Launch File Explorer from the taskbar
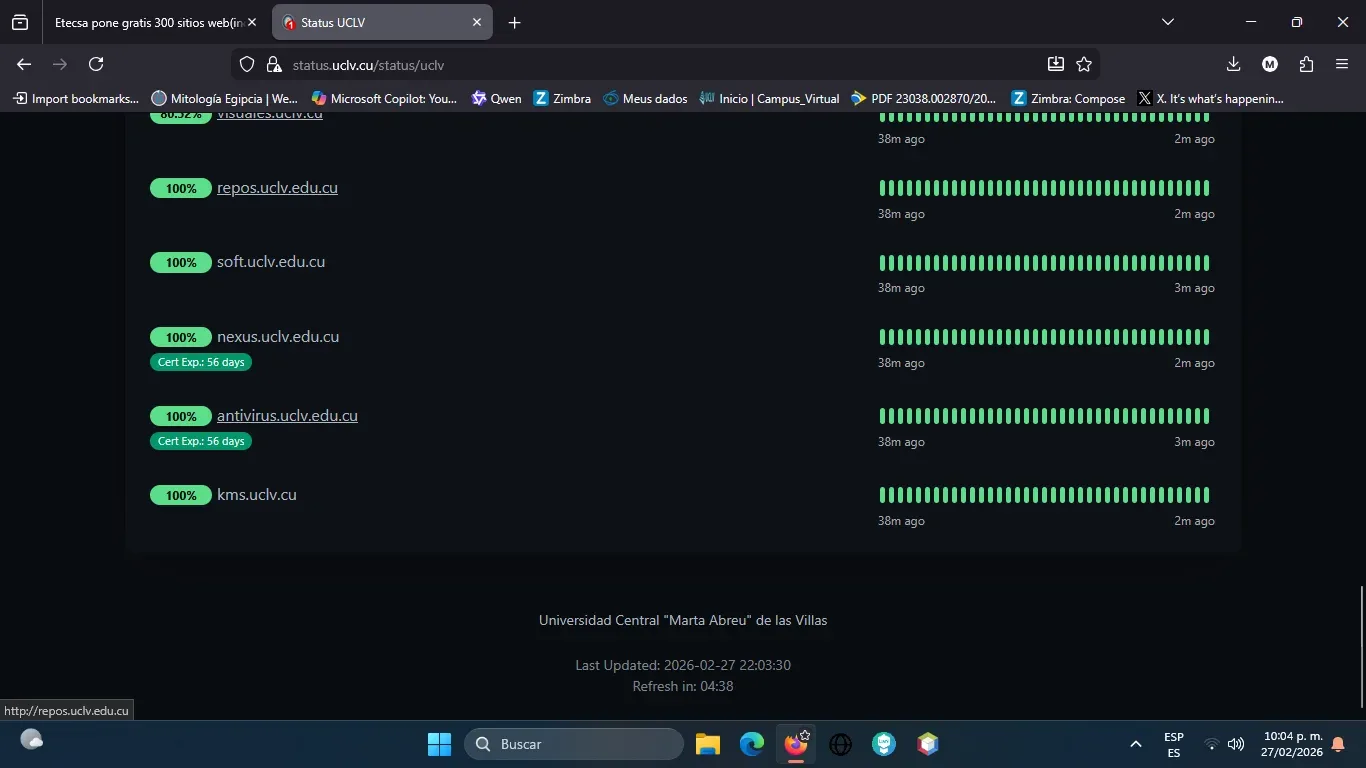The height and width of the screenshot is (768, 1366). (x=708, y=744)
